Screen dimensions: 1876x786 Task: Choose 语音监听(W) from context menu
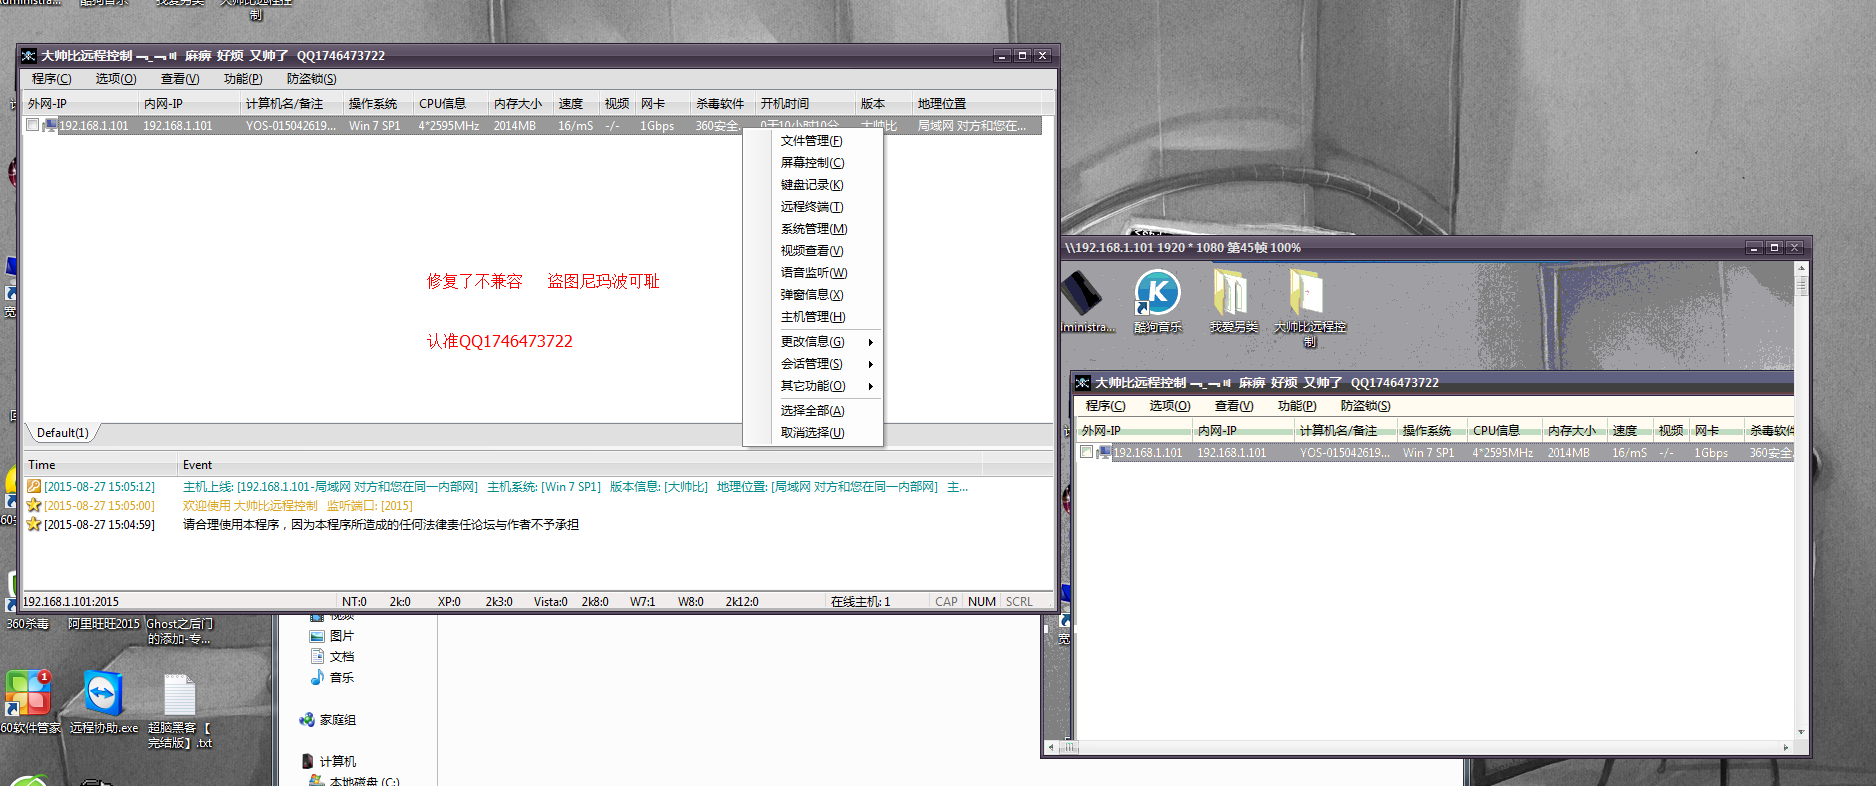pyautogui.click(x=812, y=273)
